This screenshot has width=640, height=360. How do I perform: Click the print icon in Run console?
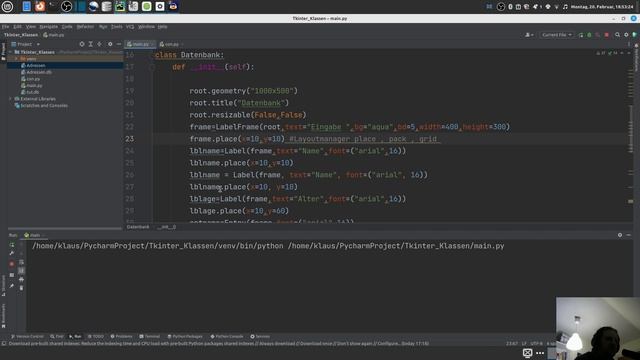(21, 279)
